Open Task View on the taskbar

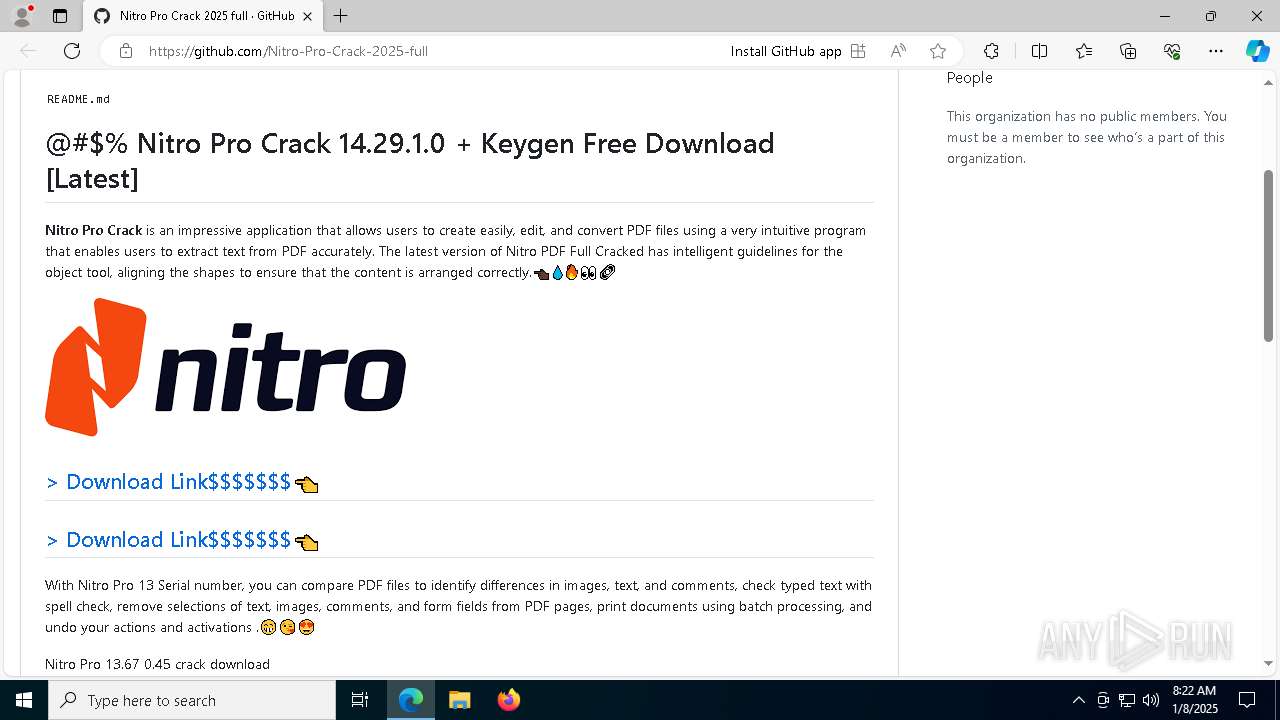(360, 700)
